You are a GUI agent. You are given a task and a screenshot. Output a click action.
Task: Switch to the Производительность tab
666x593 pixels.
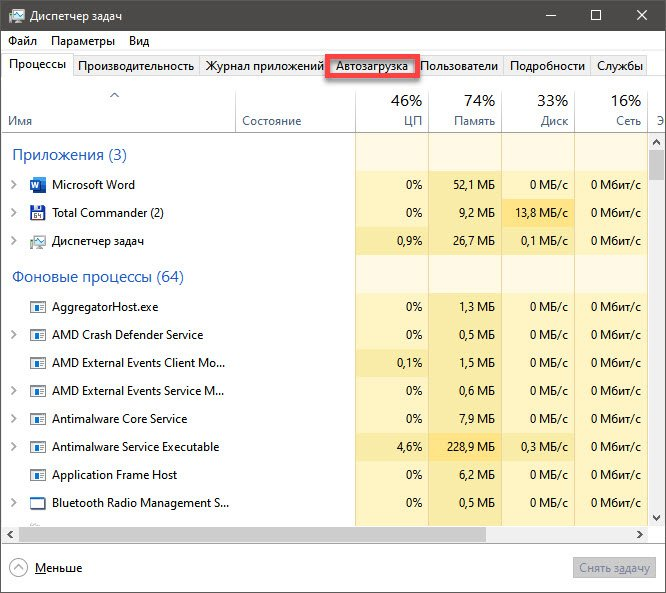click(136, 66)
